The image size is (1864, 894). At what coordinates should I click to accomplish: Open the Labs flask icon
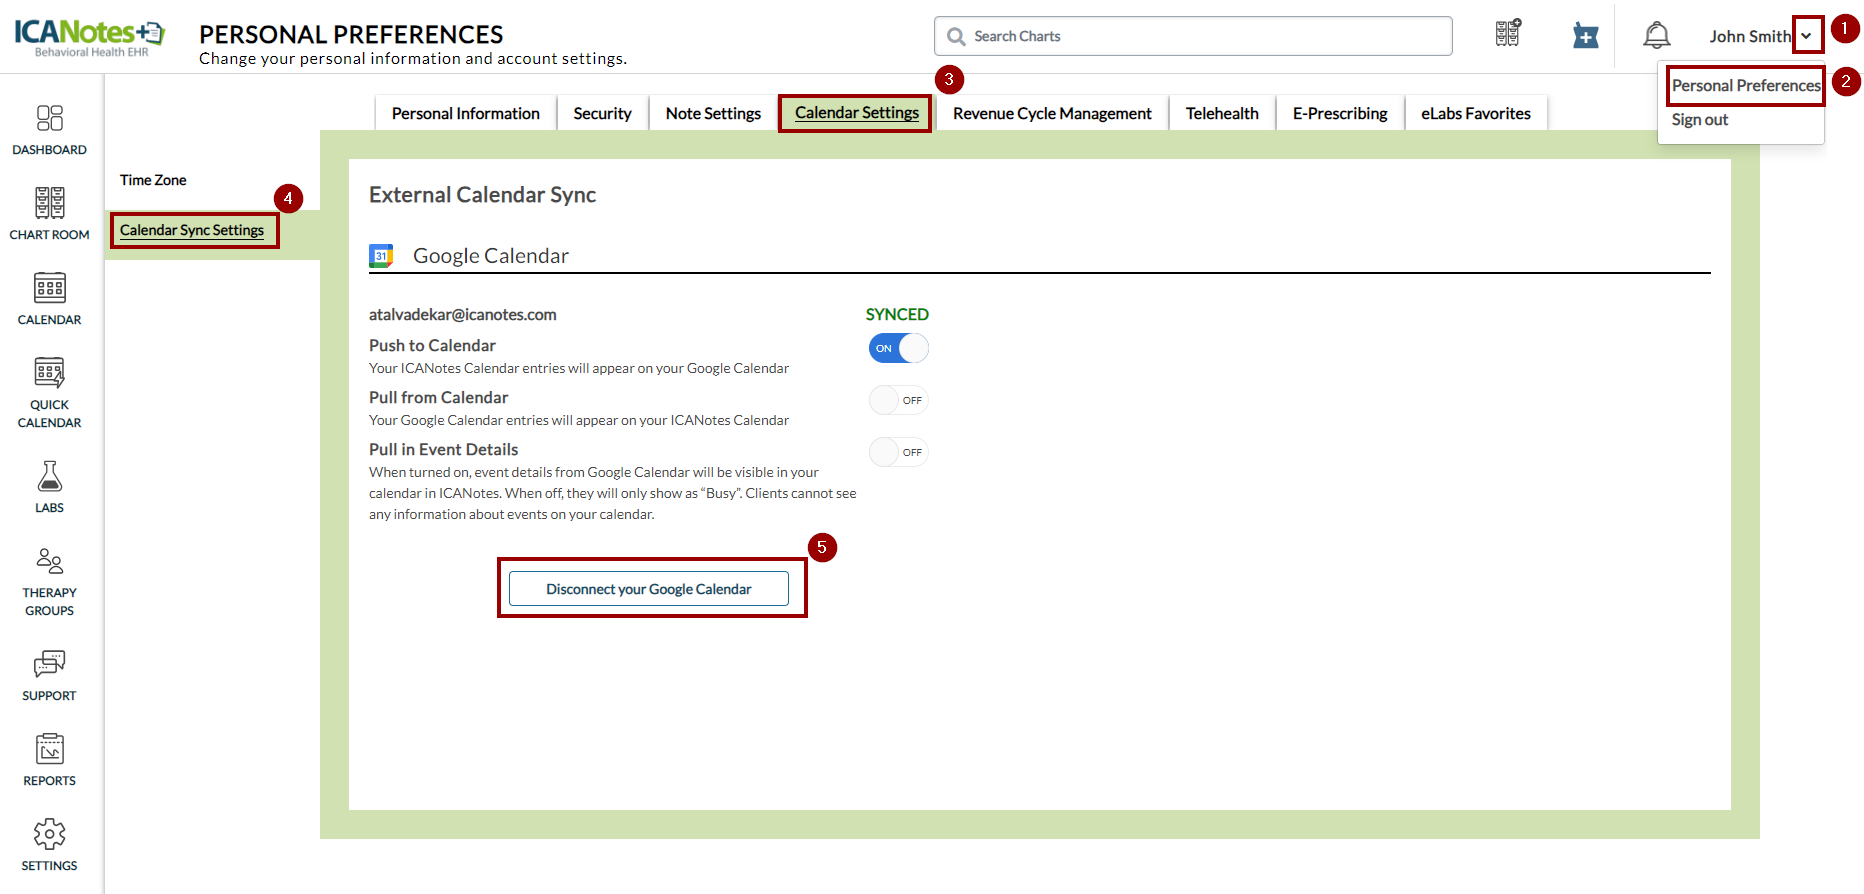(49, 478)
